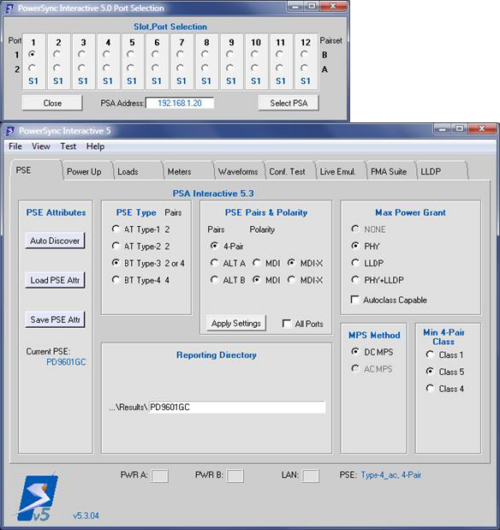Switch to the Conf. Test tab
The height and width of the screenshot is (530, 500).
[290, 171]
